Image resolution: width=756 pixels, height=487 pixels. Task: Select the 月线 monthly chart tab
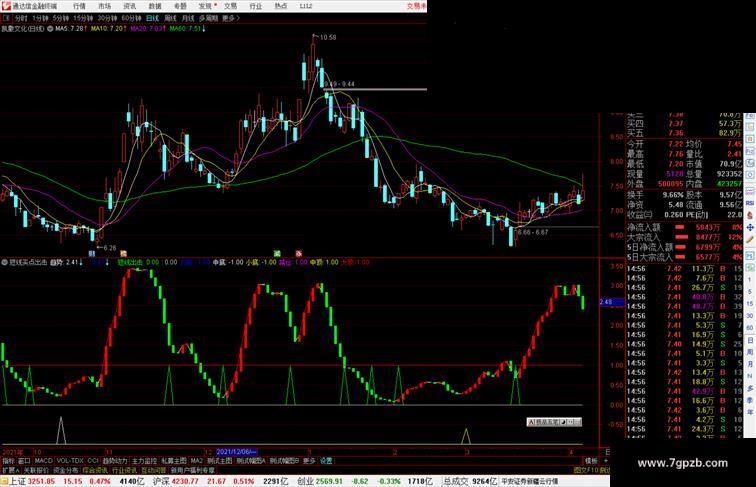[188, 18]
